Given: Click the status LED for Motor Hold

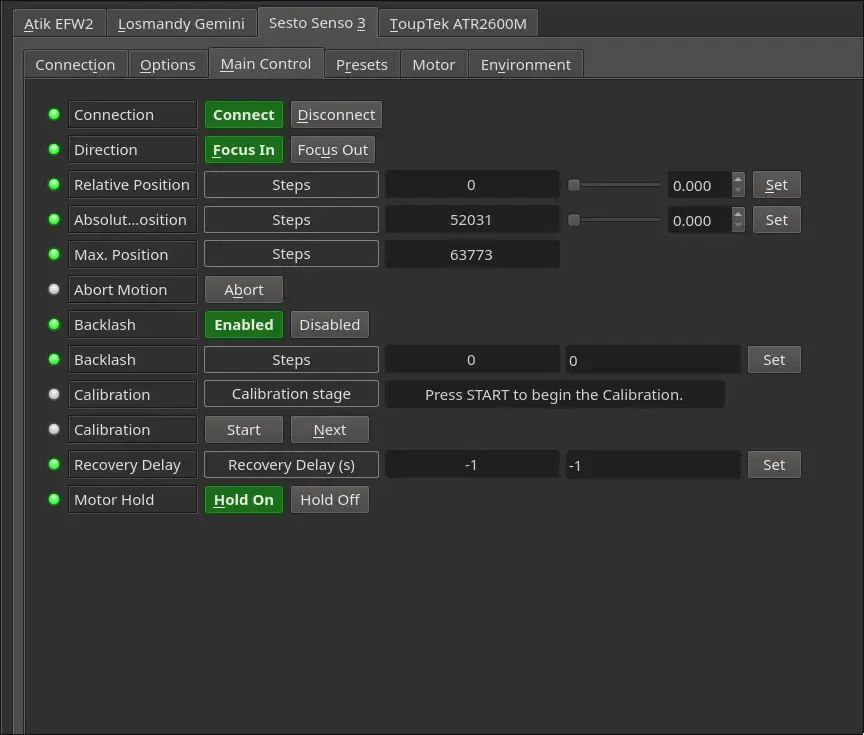Looking at the screenshot, I should (54, 499).
